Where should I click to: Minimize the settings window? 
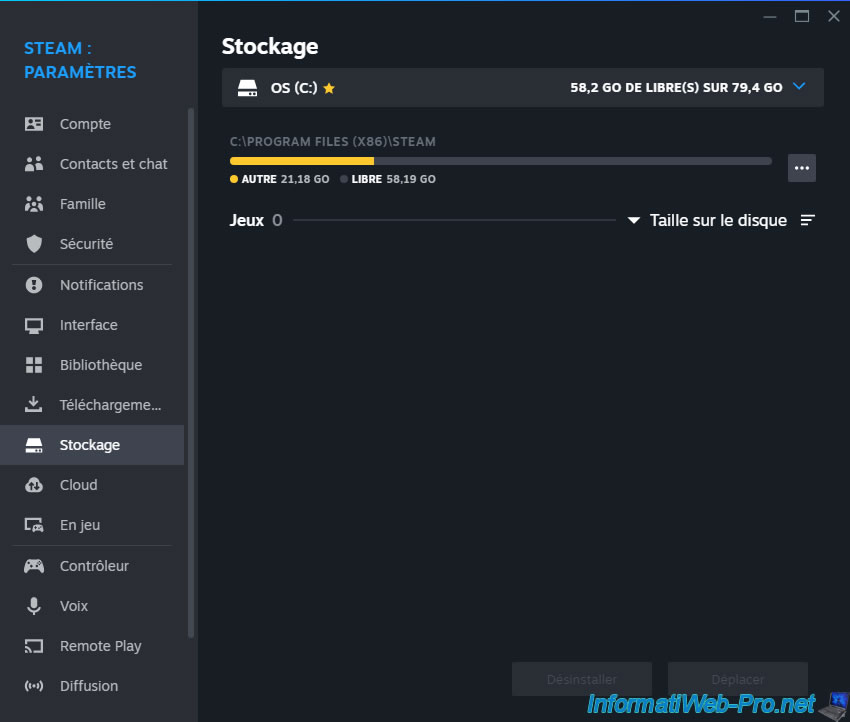click(770, 17)
